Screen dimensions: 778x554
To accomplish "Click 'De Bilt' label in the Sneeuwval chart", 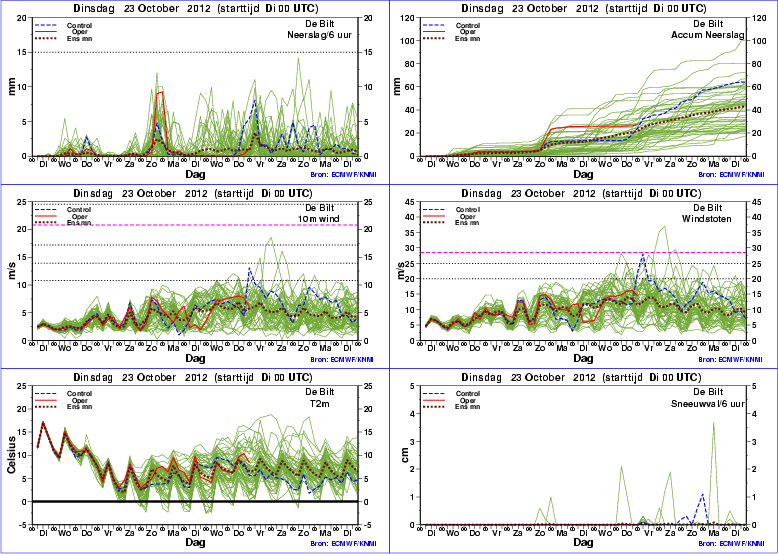I will point(708,392).
